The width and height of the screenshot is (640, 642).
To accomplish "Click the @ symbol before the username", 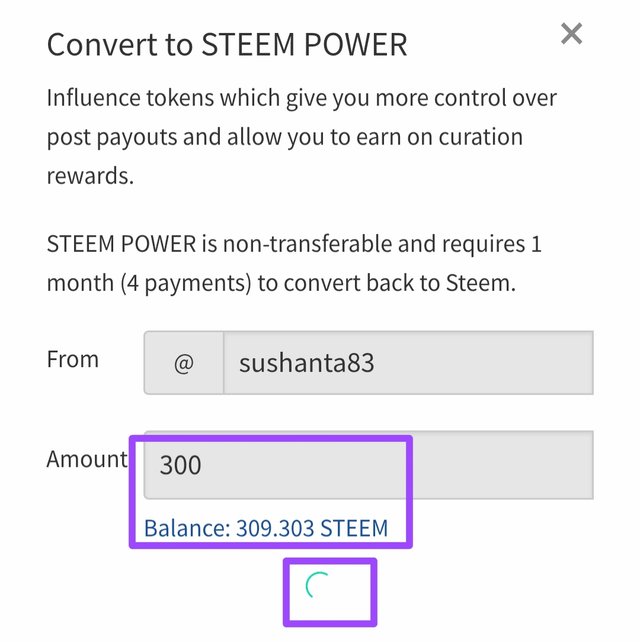I will [x=183, y=362].
